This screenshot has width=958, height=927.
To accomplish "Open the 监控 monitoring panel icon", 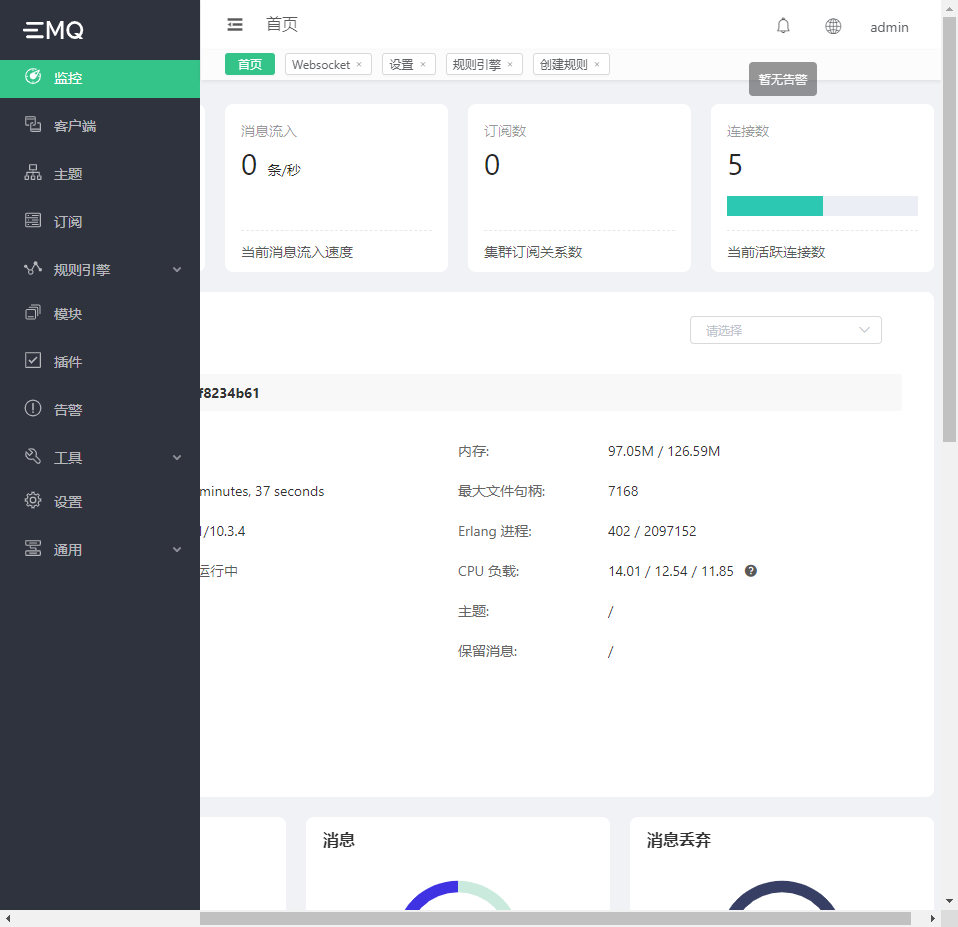I will tap(31, 77).
